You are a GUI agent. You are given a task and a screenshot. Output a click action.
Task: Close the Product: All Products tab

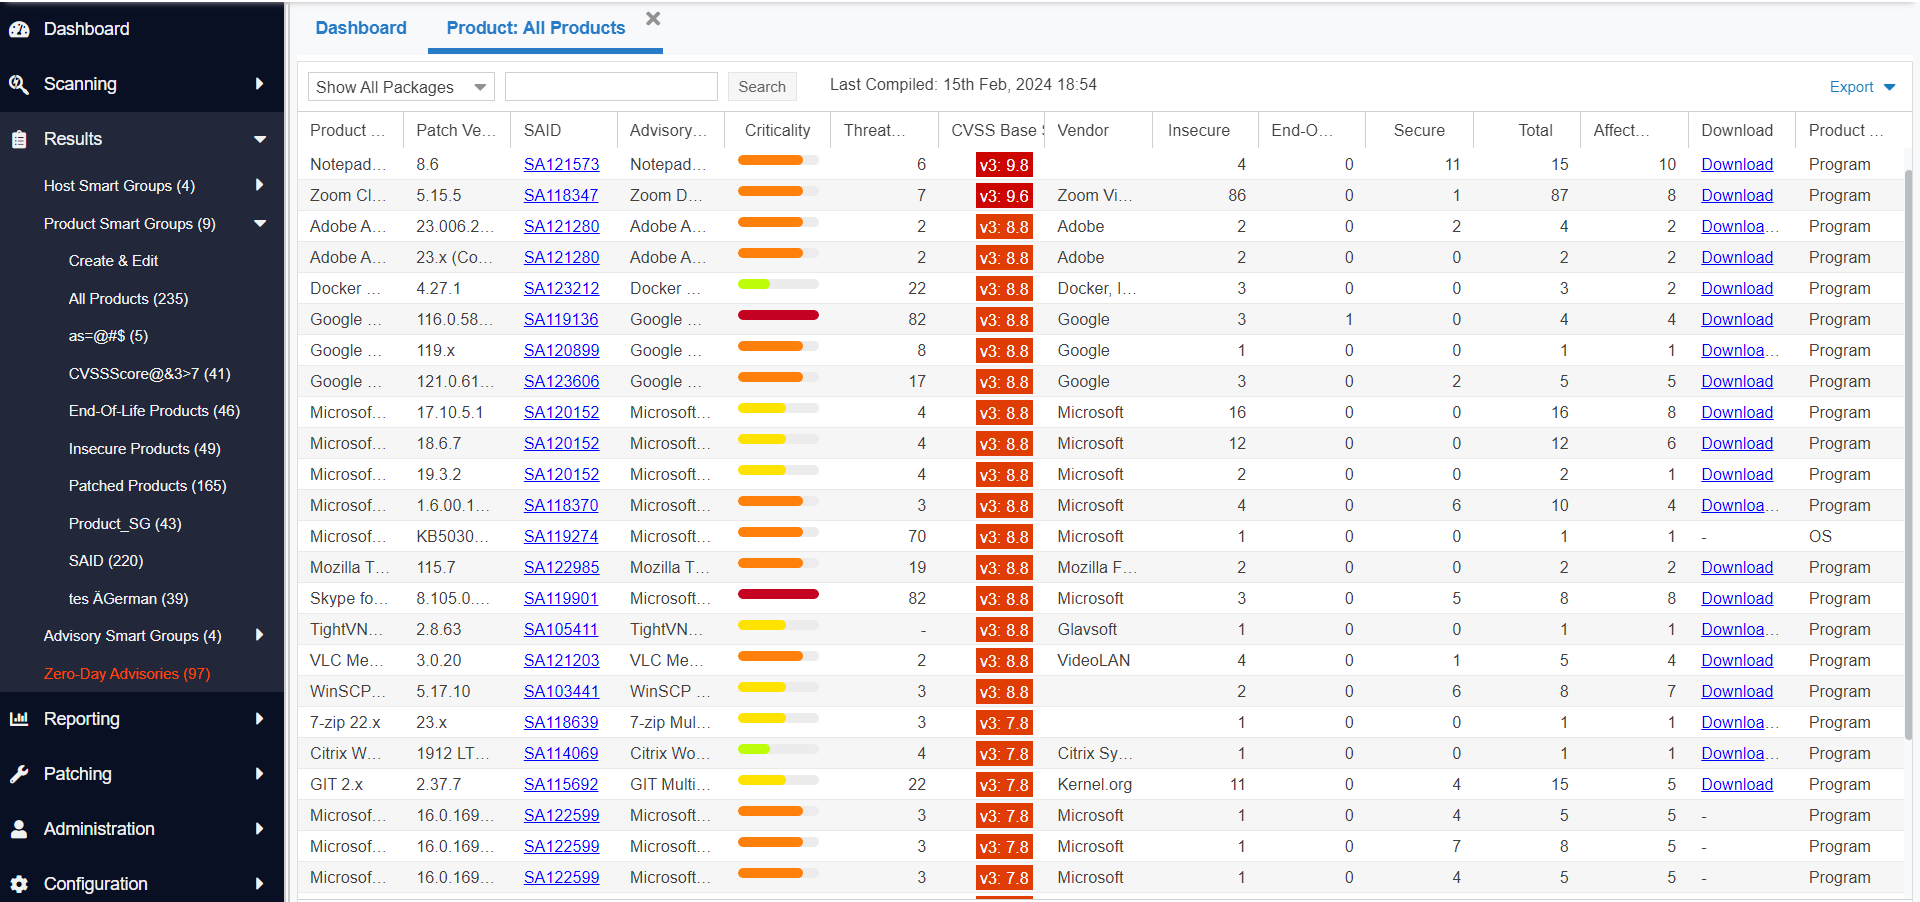[653, 19]
